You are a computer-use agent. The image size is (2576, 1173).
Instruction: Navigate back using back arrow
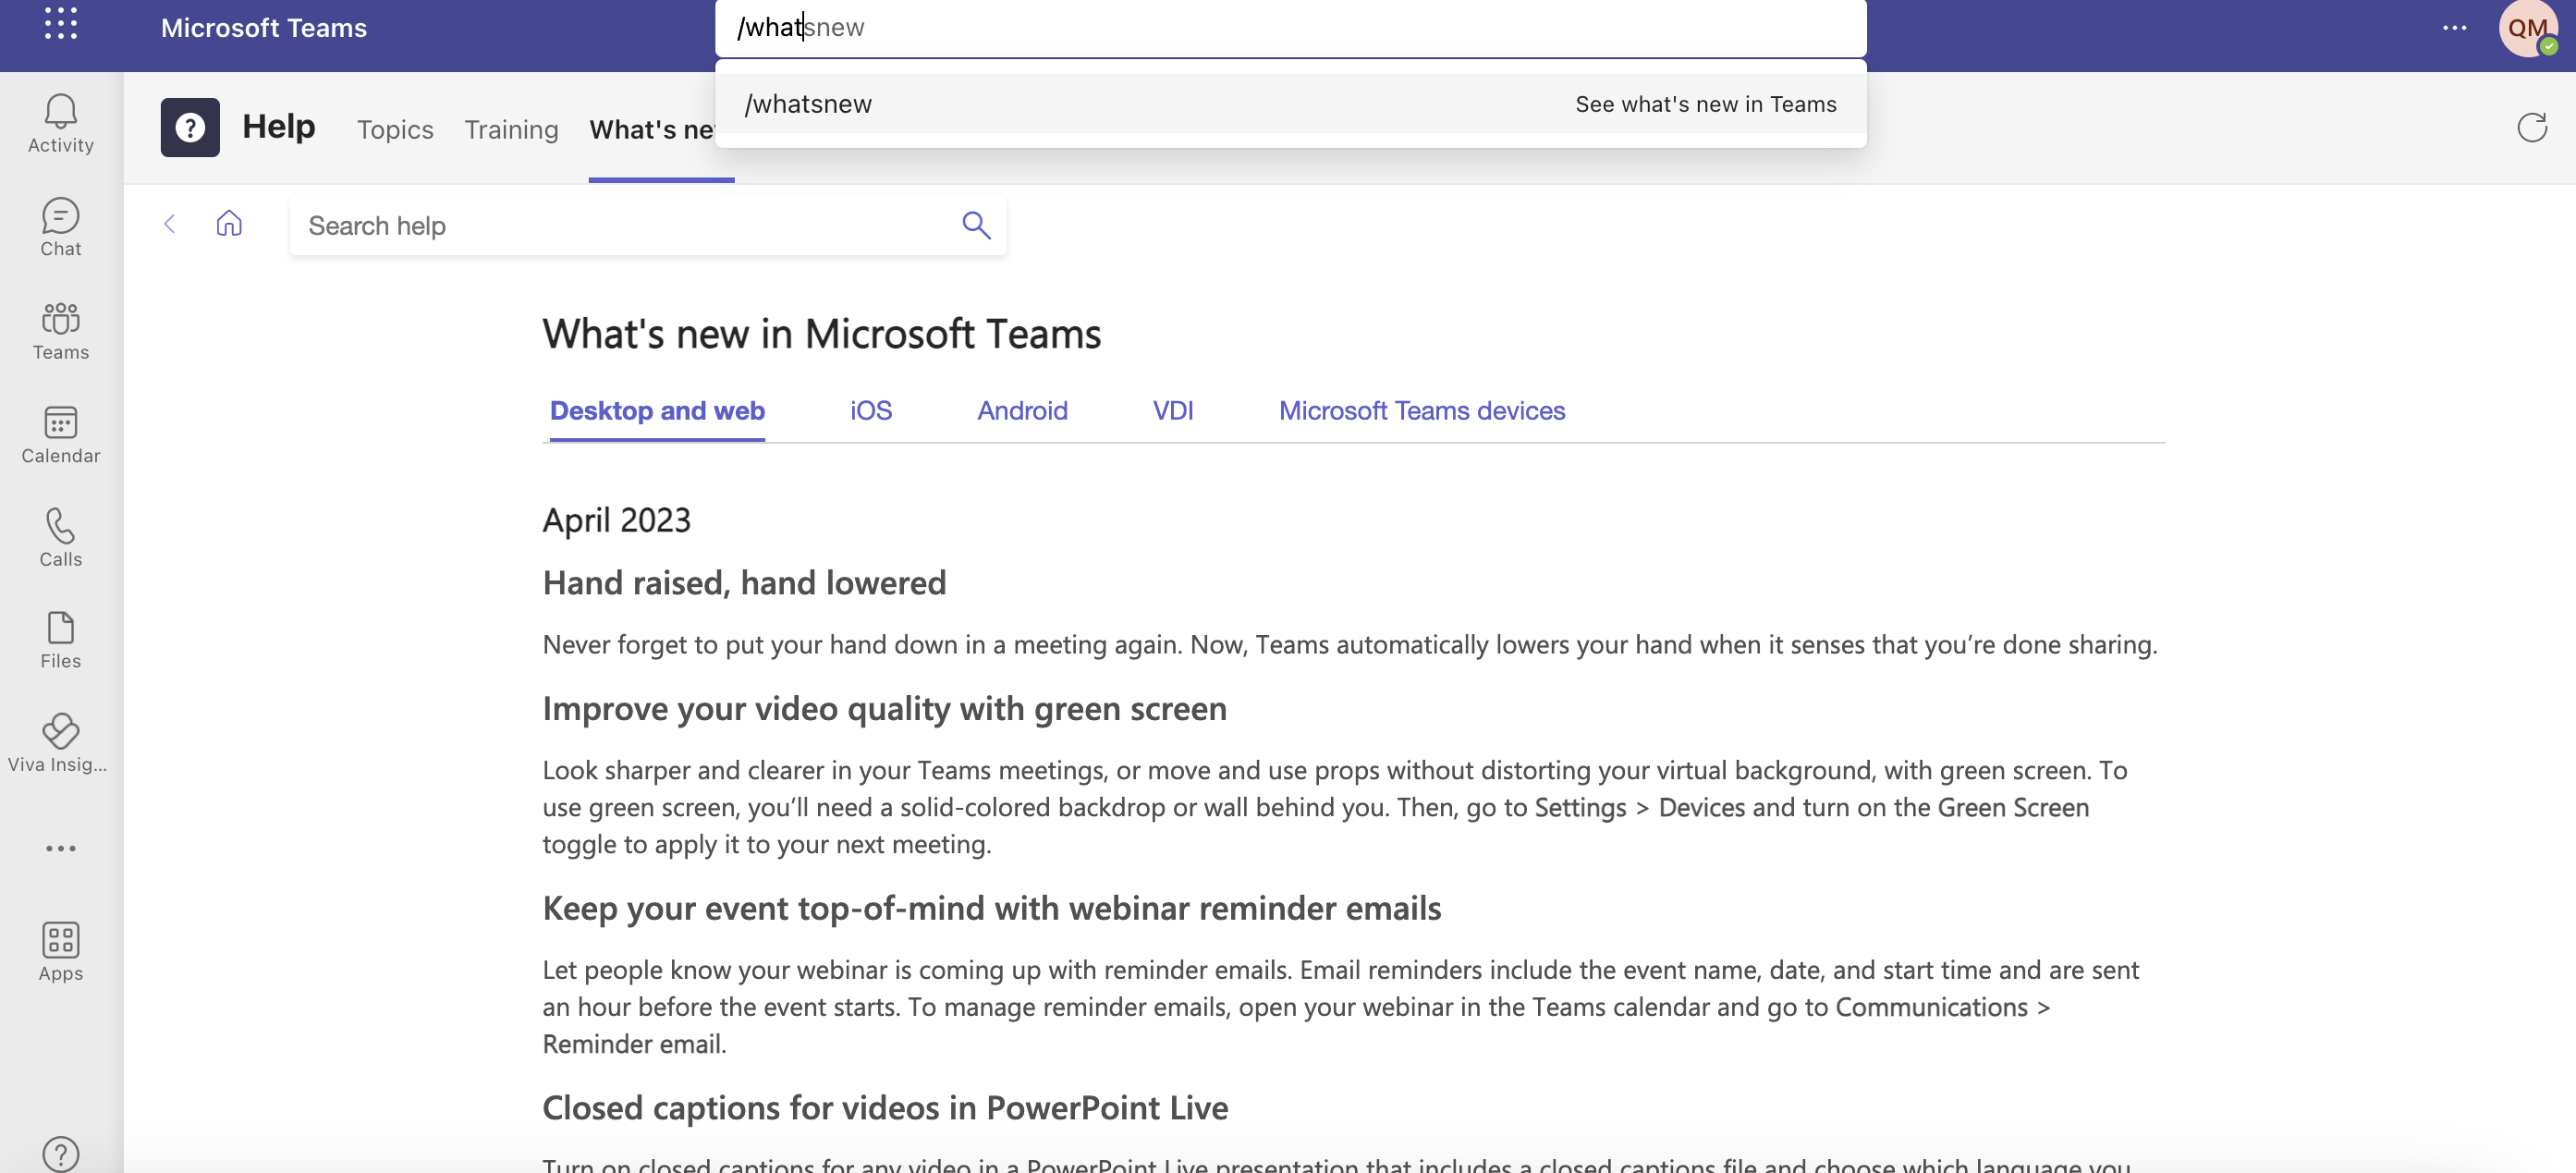pos(171,224)
